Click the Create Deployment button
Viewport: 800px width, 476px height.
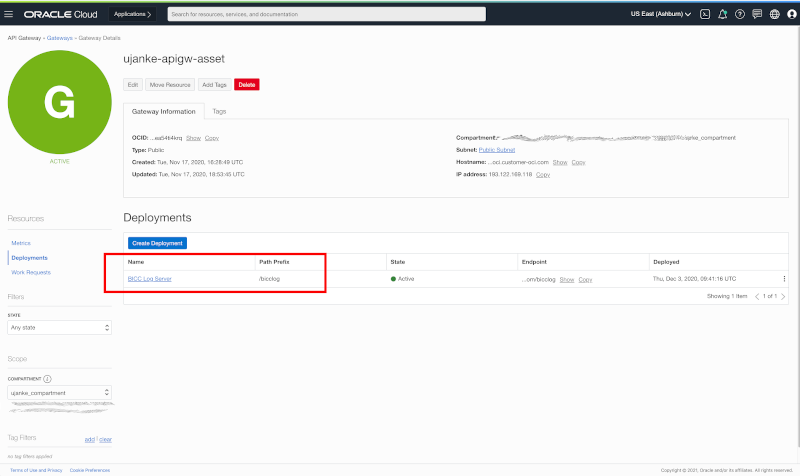coord(157,243)
